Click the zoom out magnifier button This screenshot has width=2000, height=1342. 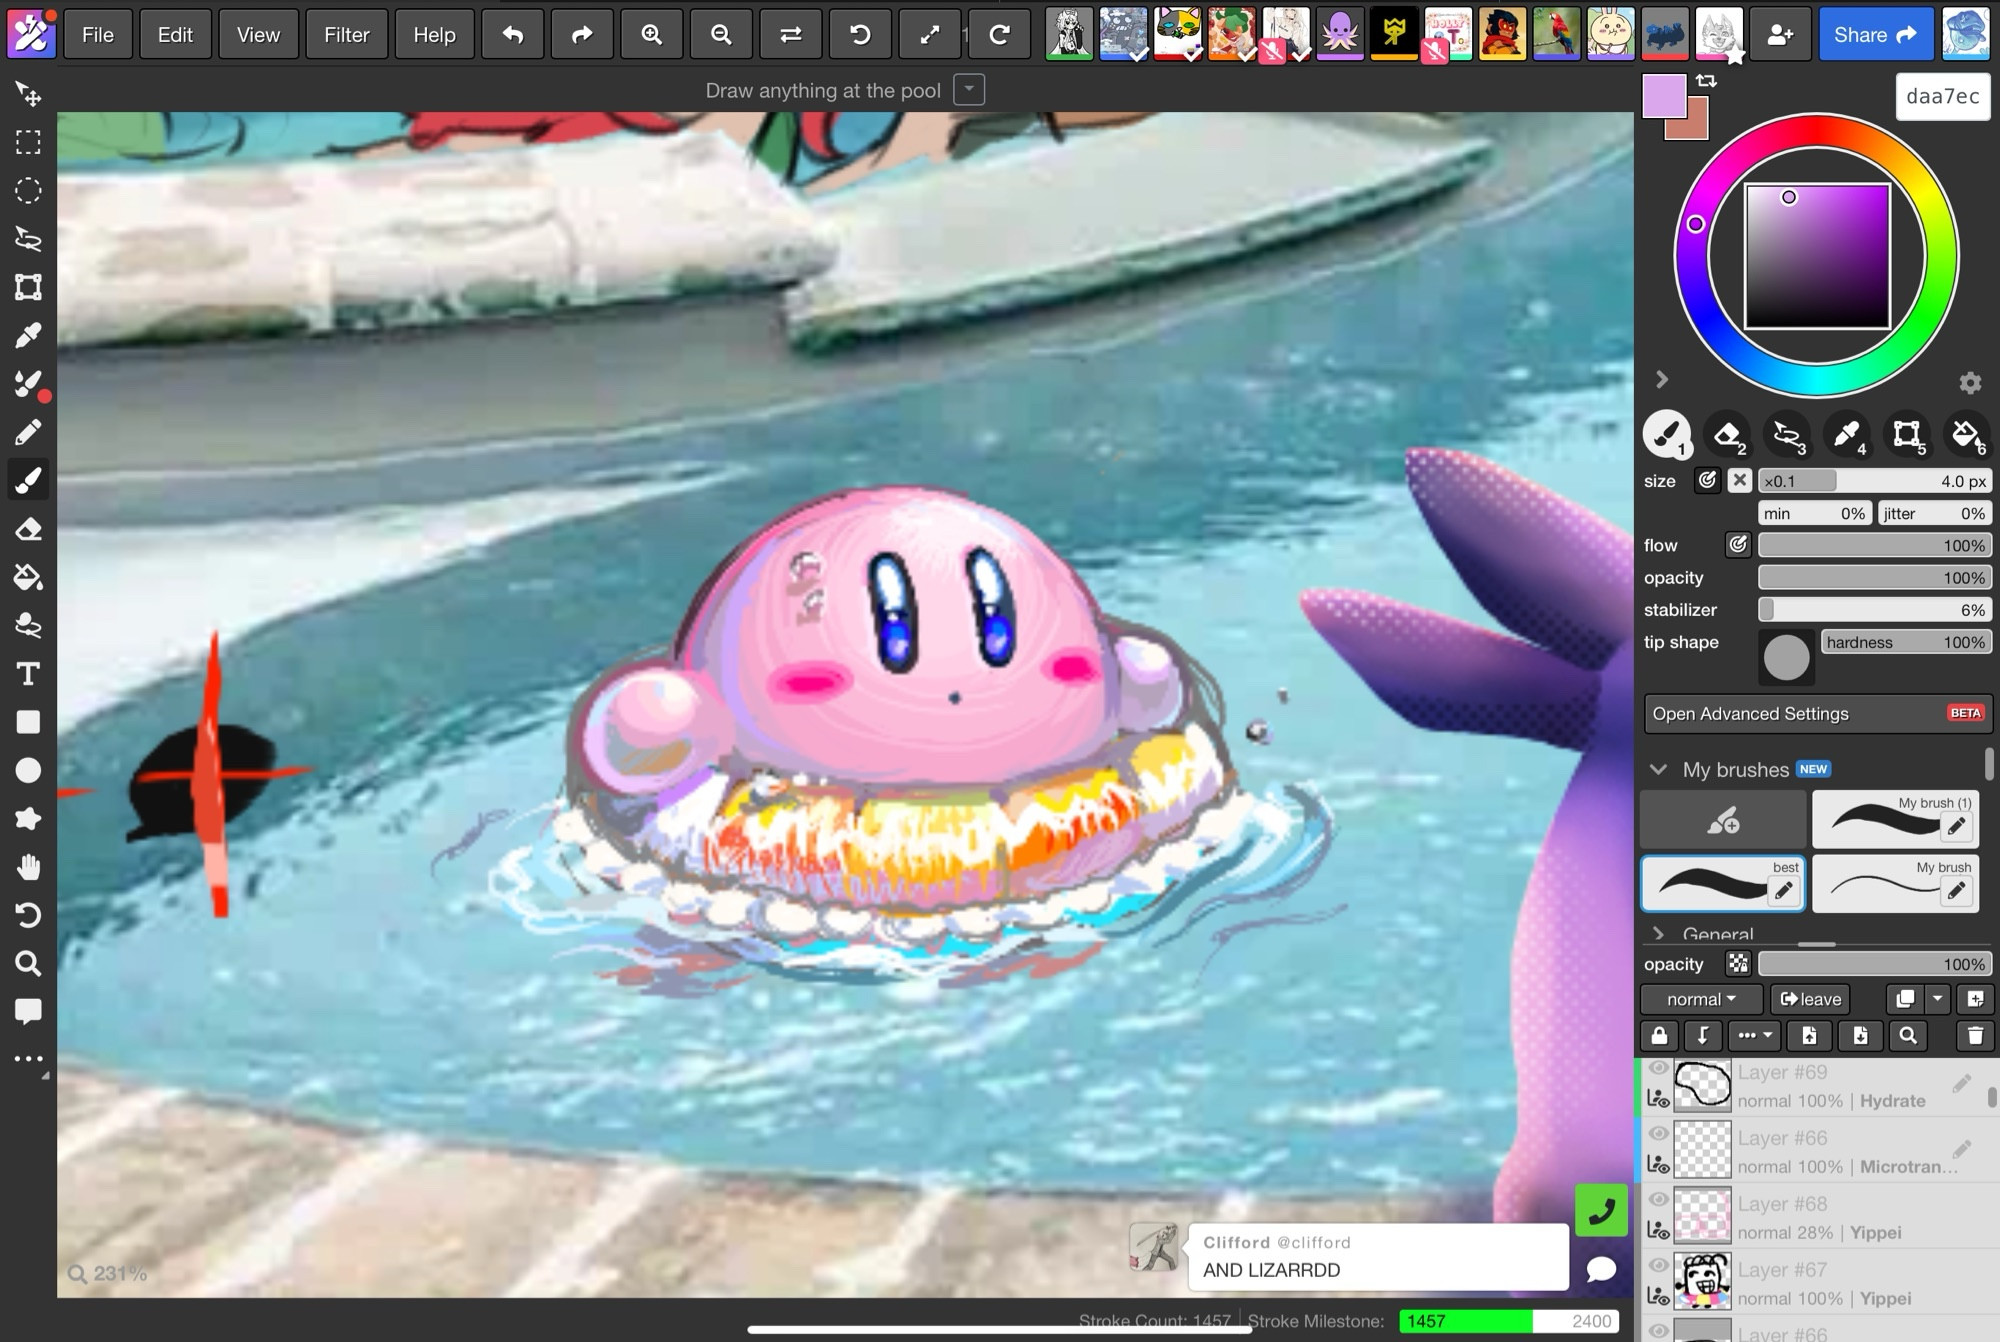[721, 35]
